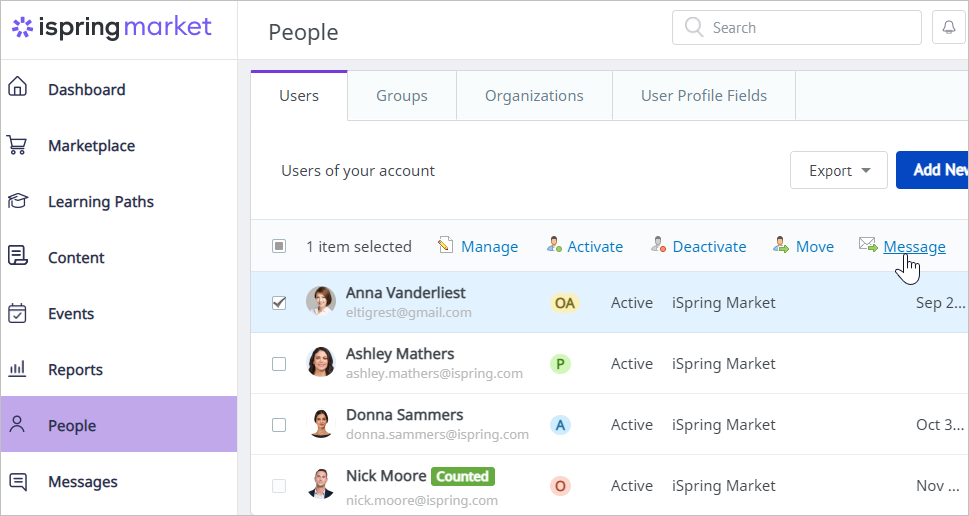Click the Manage link
969x516 pixels.
point(489,247)
